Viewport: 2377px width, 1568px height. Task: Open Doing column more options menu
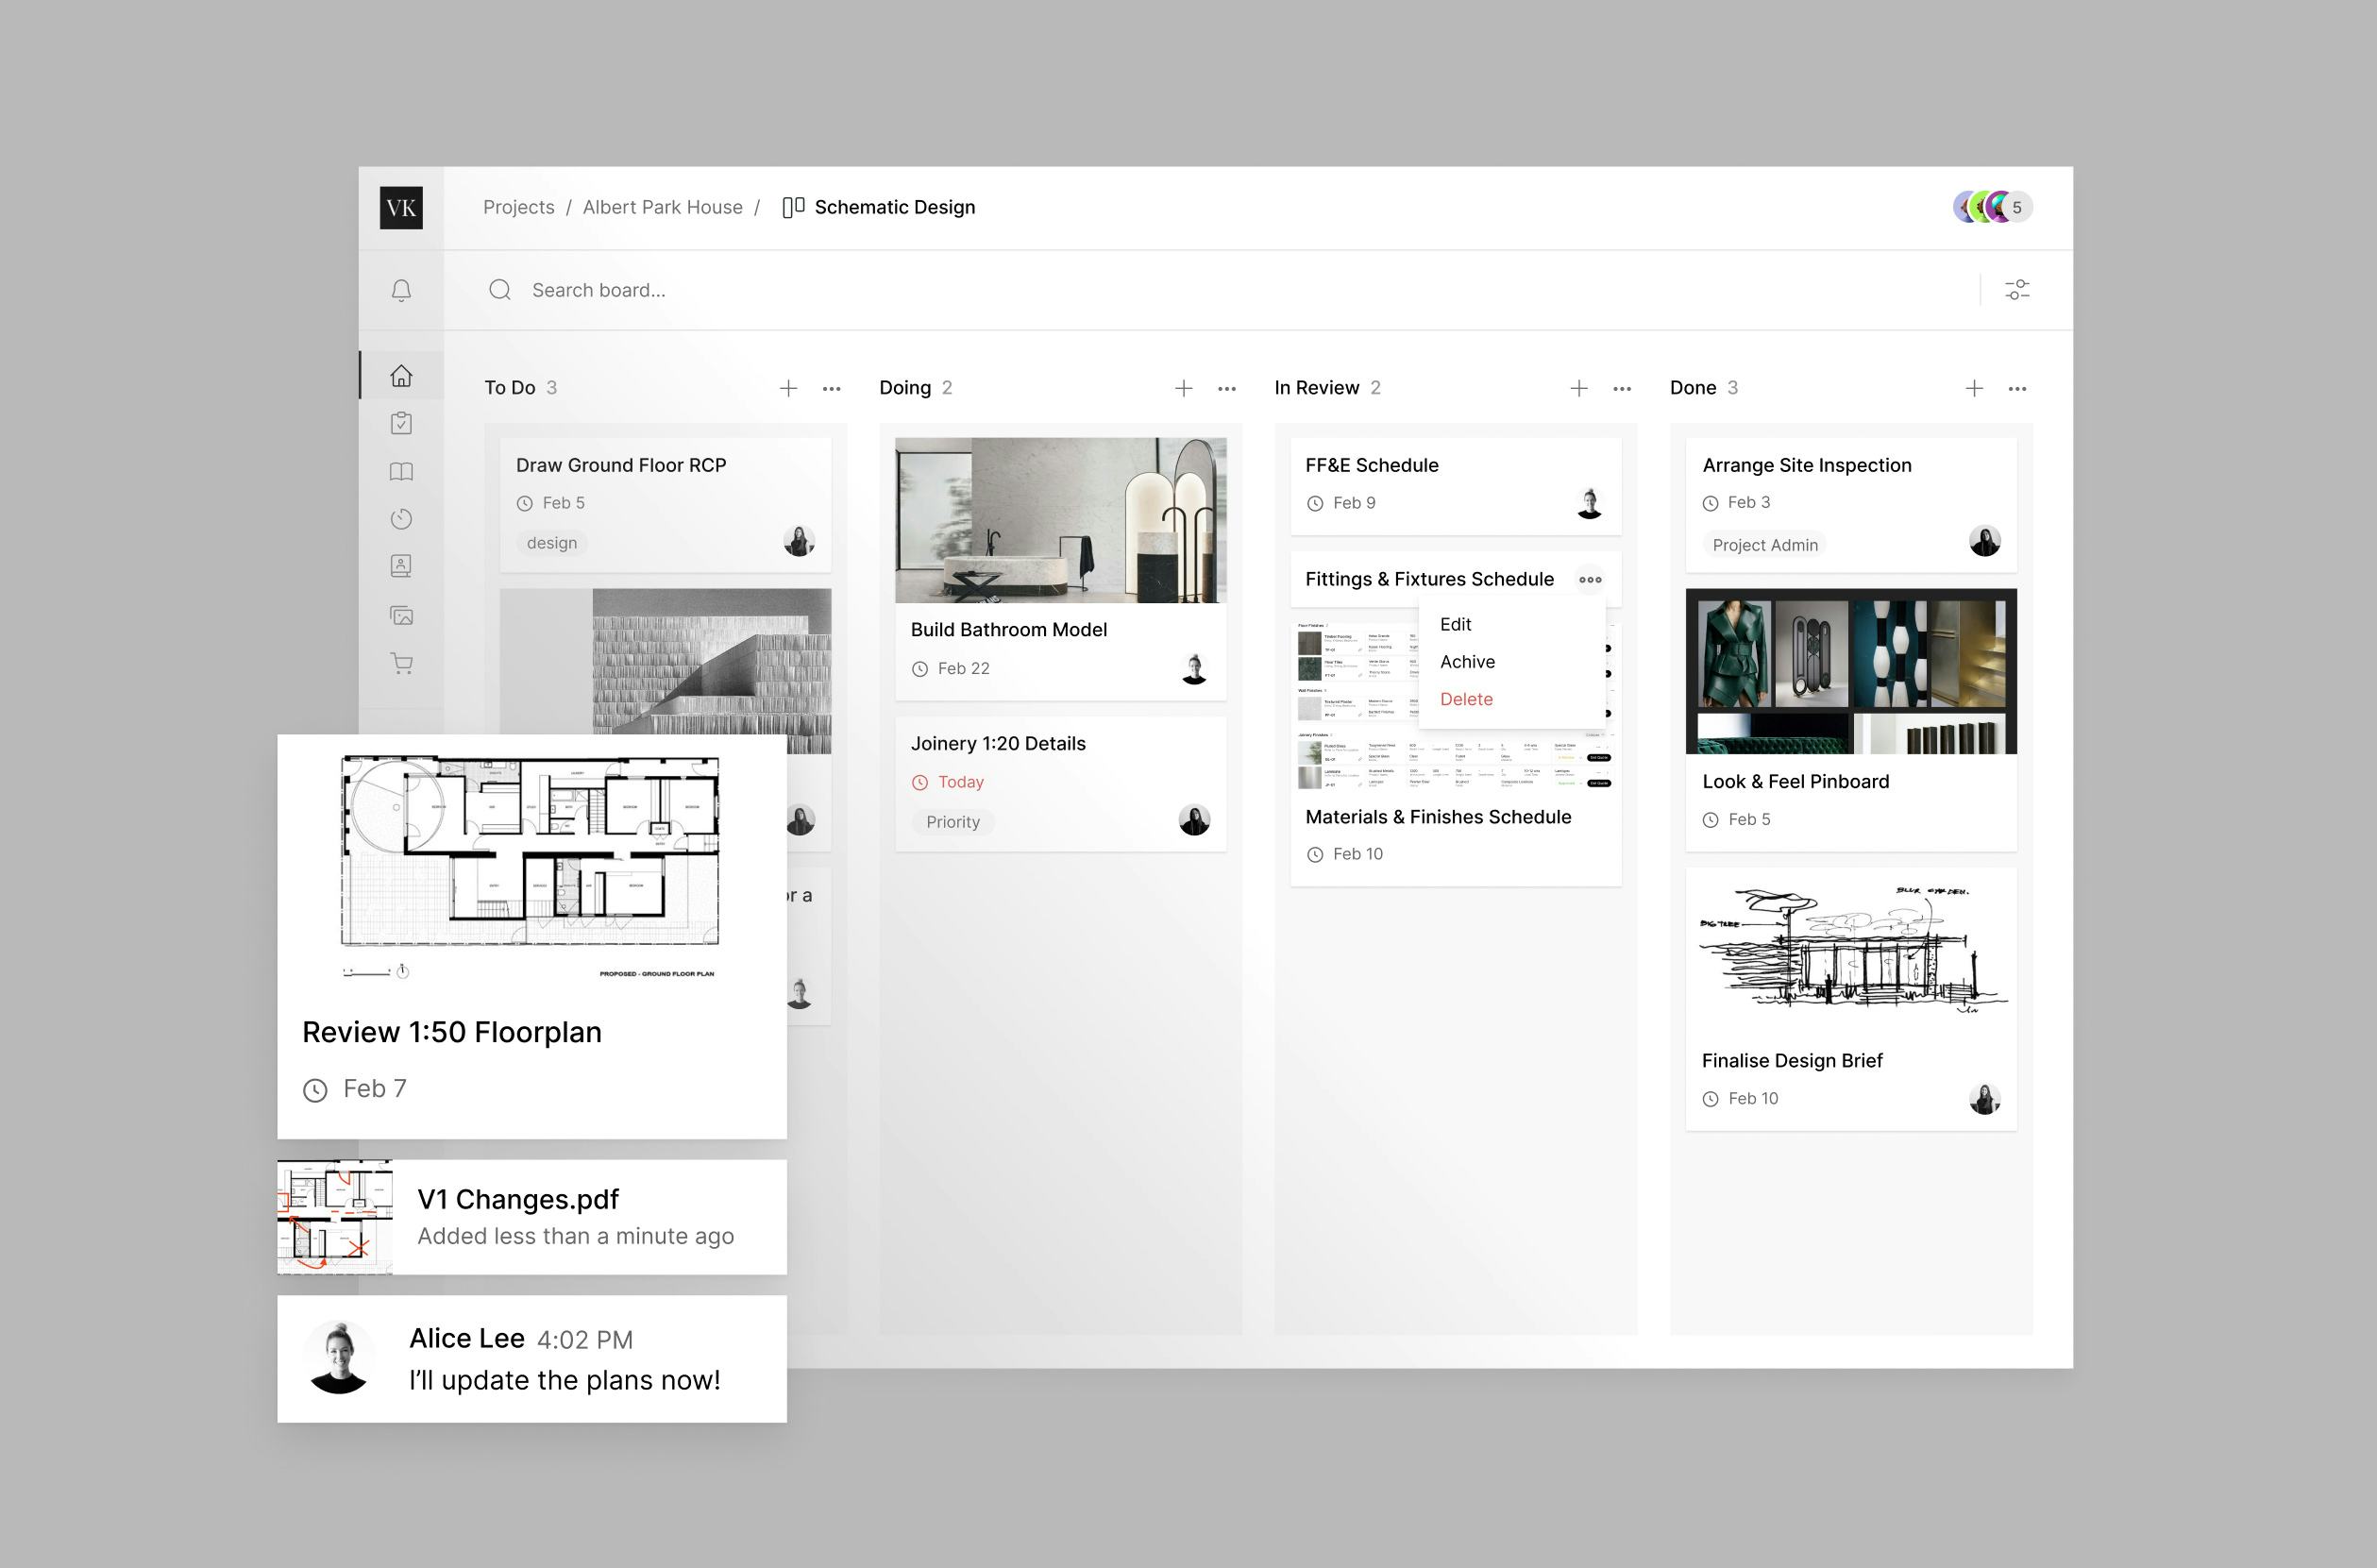coord(1226,388)
